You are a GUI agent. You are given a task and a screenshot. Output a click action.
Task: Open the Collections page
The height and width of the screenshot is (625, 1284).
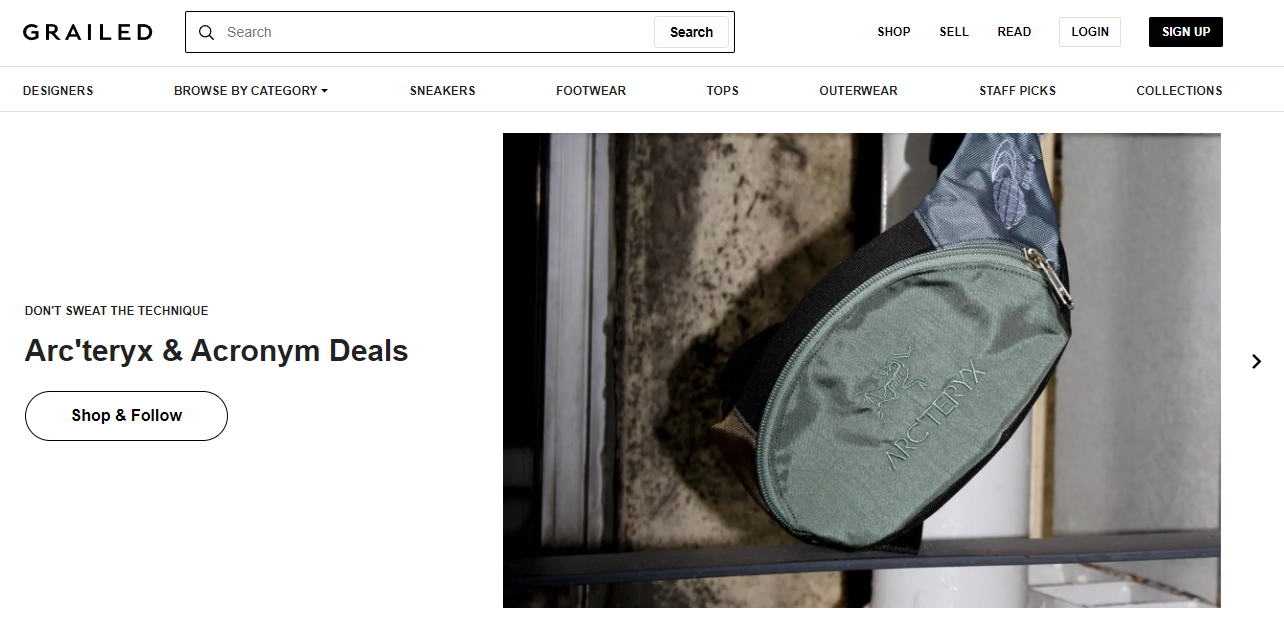(x=1179, y=90)
